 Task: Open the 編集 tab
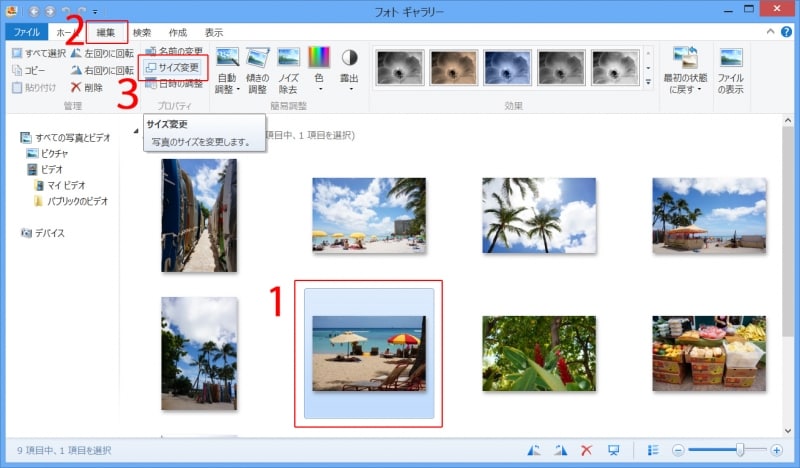click(x=106, y=32)
